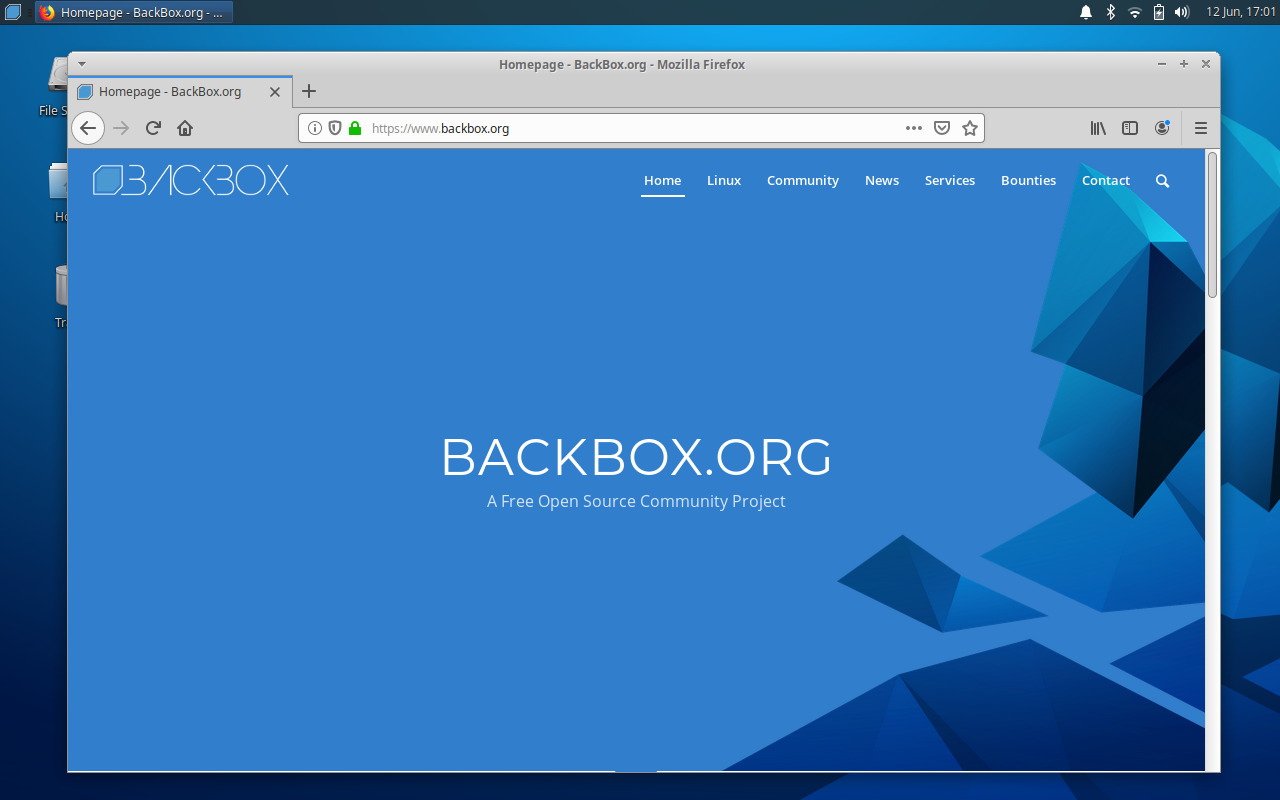1280x800 pixels.
Task: Click the forward navigation arrow
Action: 121,128
